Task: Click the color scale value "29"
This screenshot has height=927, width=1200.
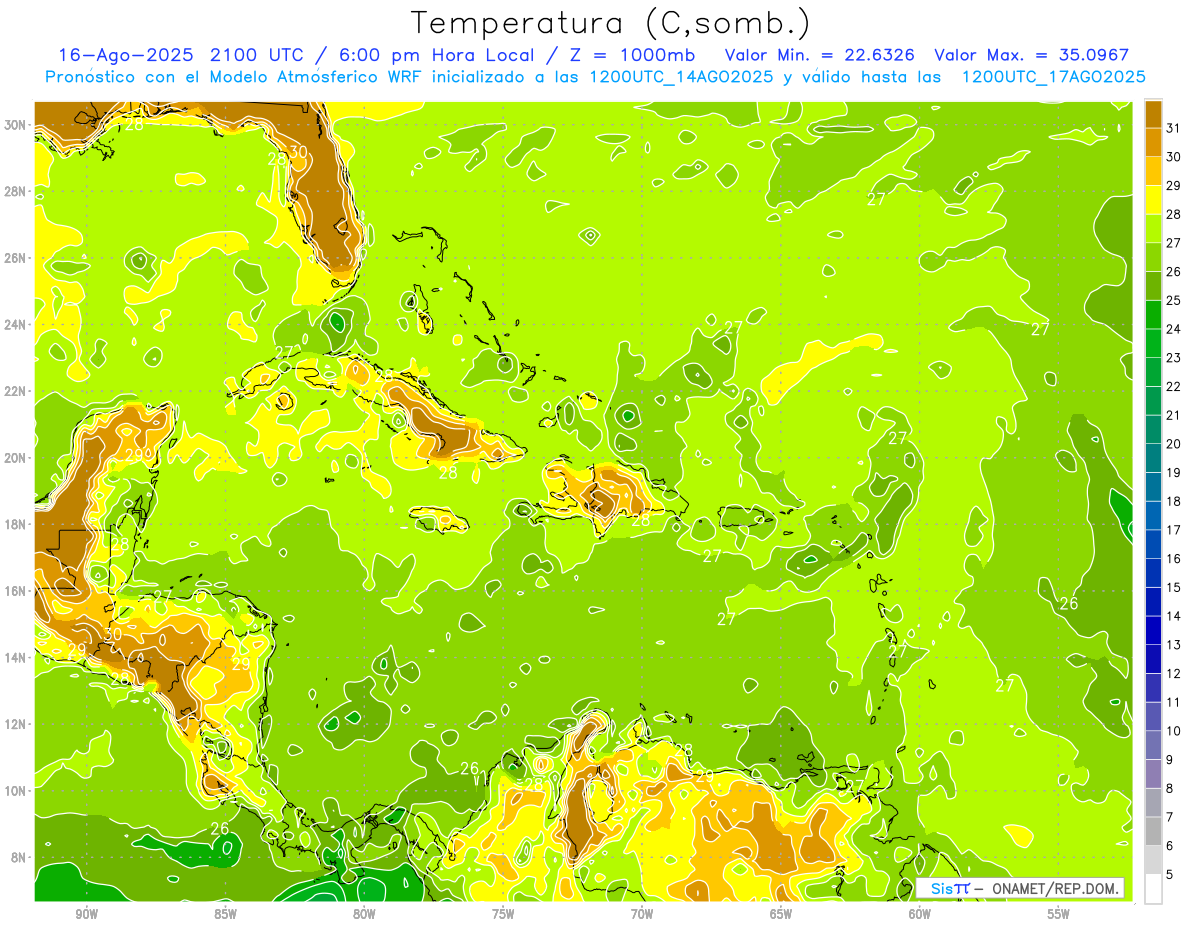Action: click(x=1174, y=185)
